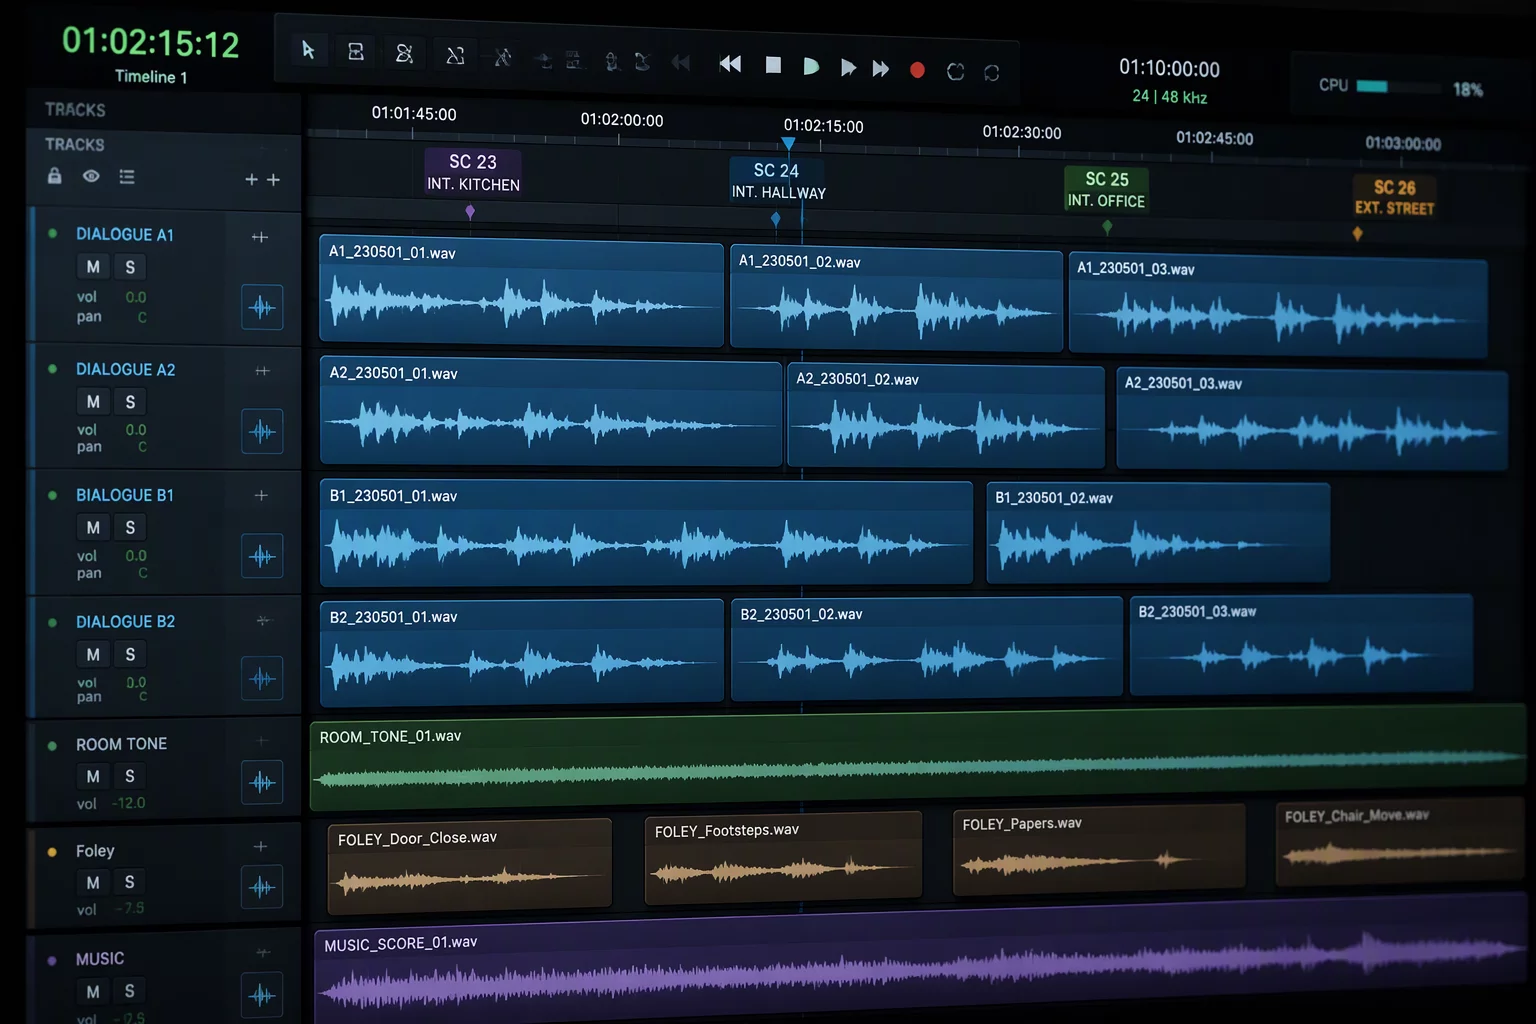
Task: Open waveform button on DIALOGUE A2 track
Action: 262,431
